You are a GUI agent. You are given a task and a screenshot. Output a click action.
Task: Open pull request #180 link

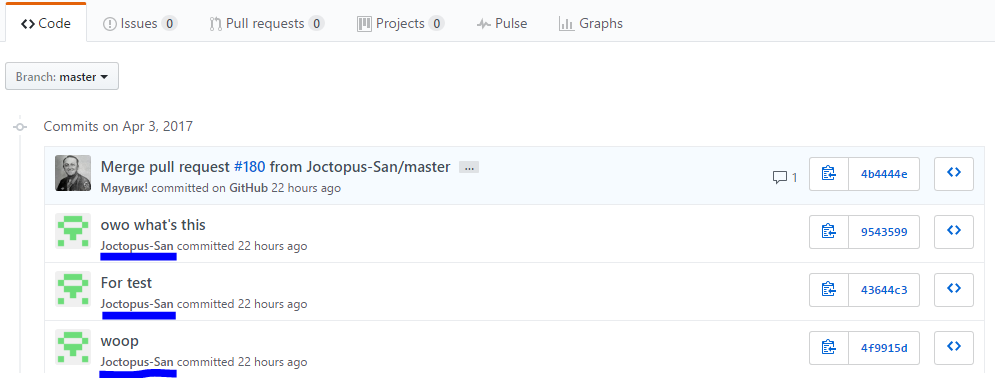[x=249, y=167]
